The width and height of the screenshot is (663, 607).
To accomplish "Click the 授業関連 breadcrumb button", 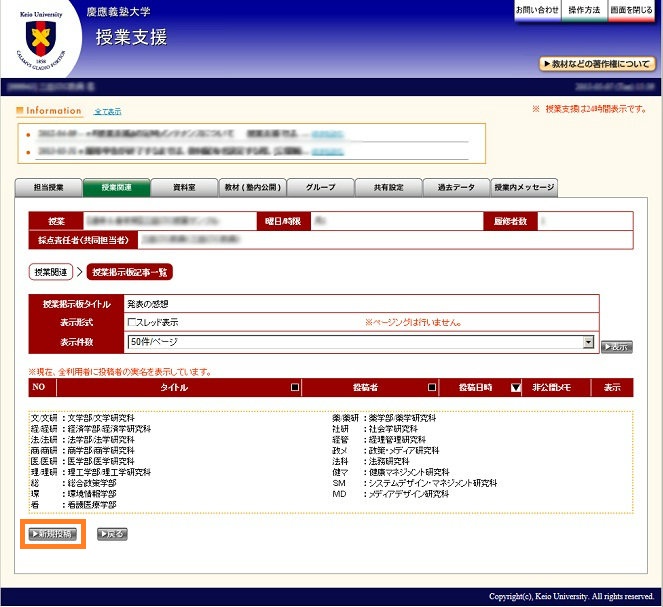I will 50,271.
